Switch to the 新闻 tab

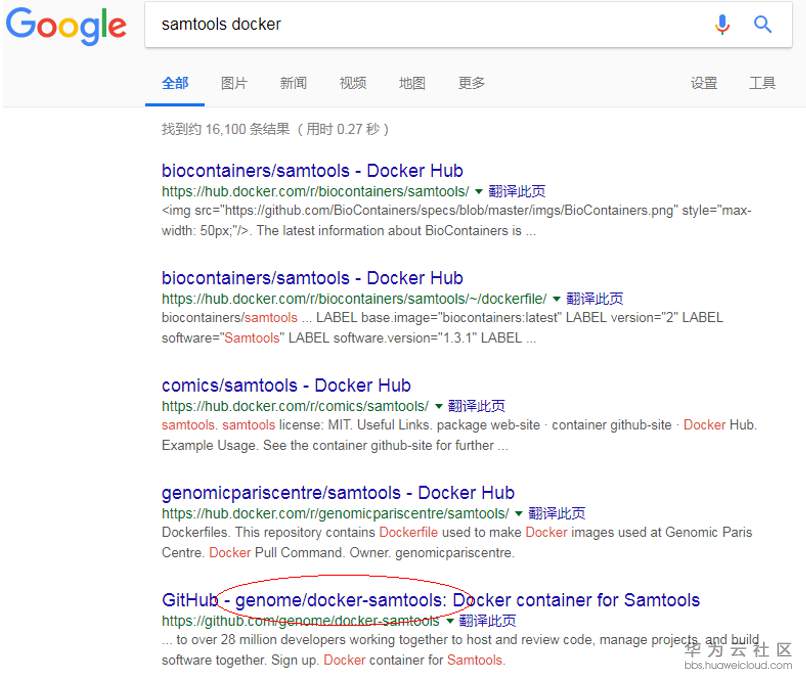pos(293,83)
